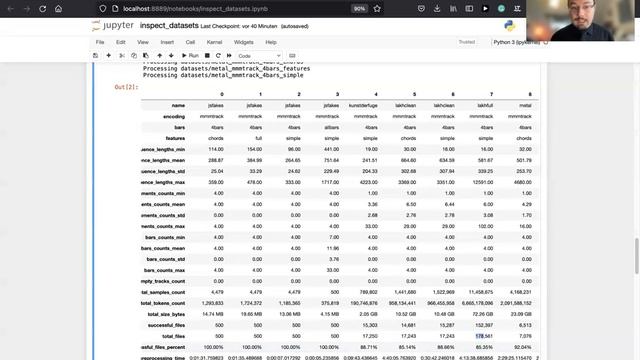
Task: Open the browser library icon
Action: (x=453, y=9)
